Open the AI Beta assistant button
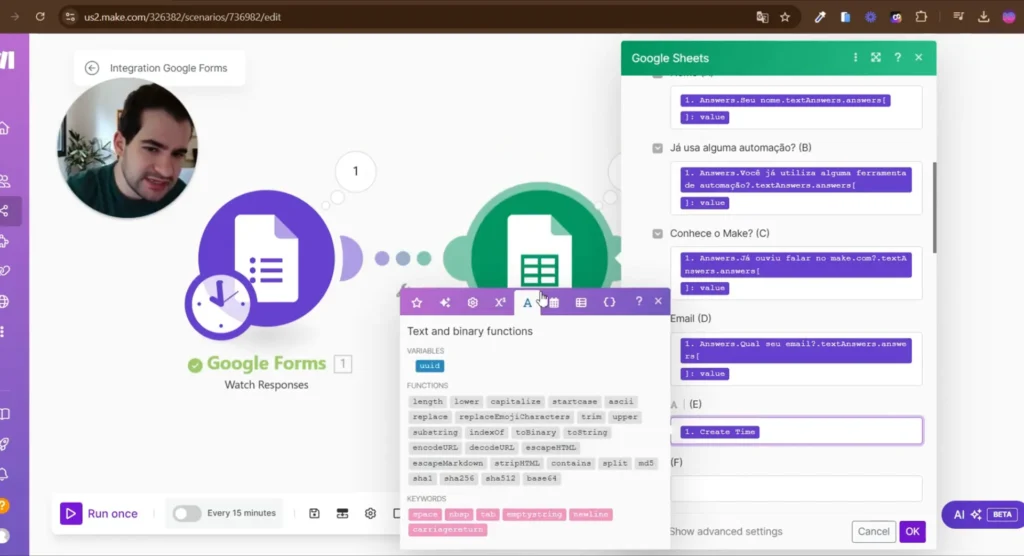The height and width of the screenshot is (556, 1024). click(982, 514)
